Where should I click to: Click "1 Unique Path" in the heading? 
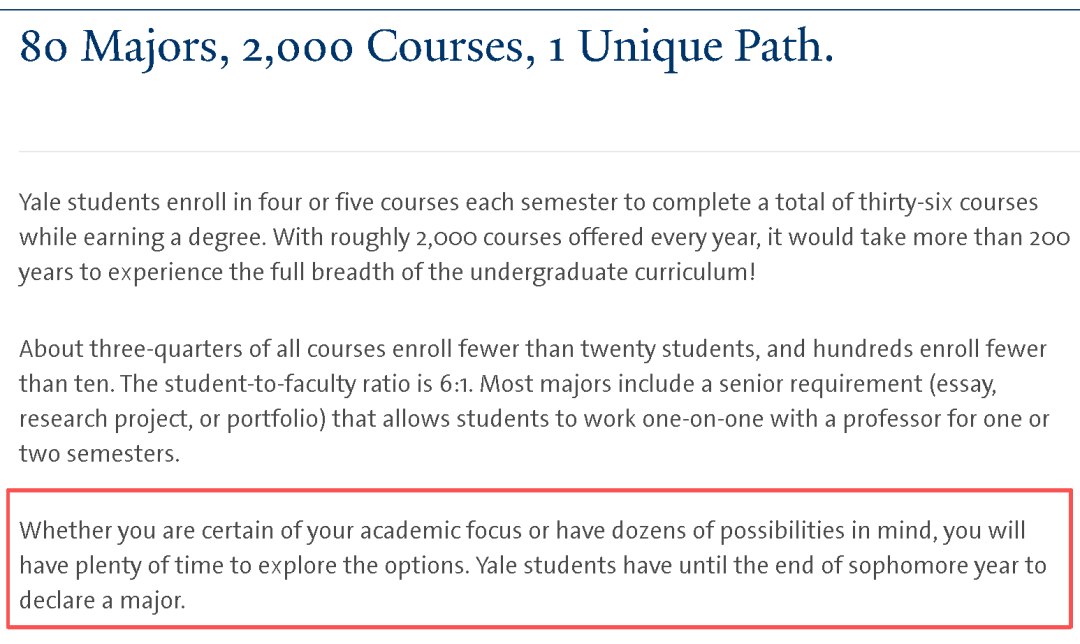(x=690, y=47)
